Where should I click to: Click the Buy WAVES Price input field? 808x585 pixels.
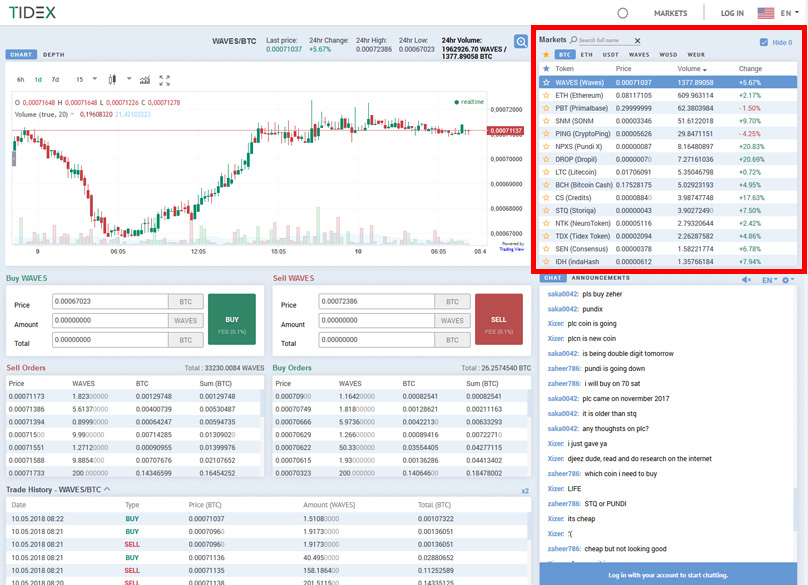pos(110,302)
